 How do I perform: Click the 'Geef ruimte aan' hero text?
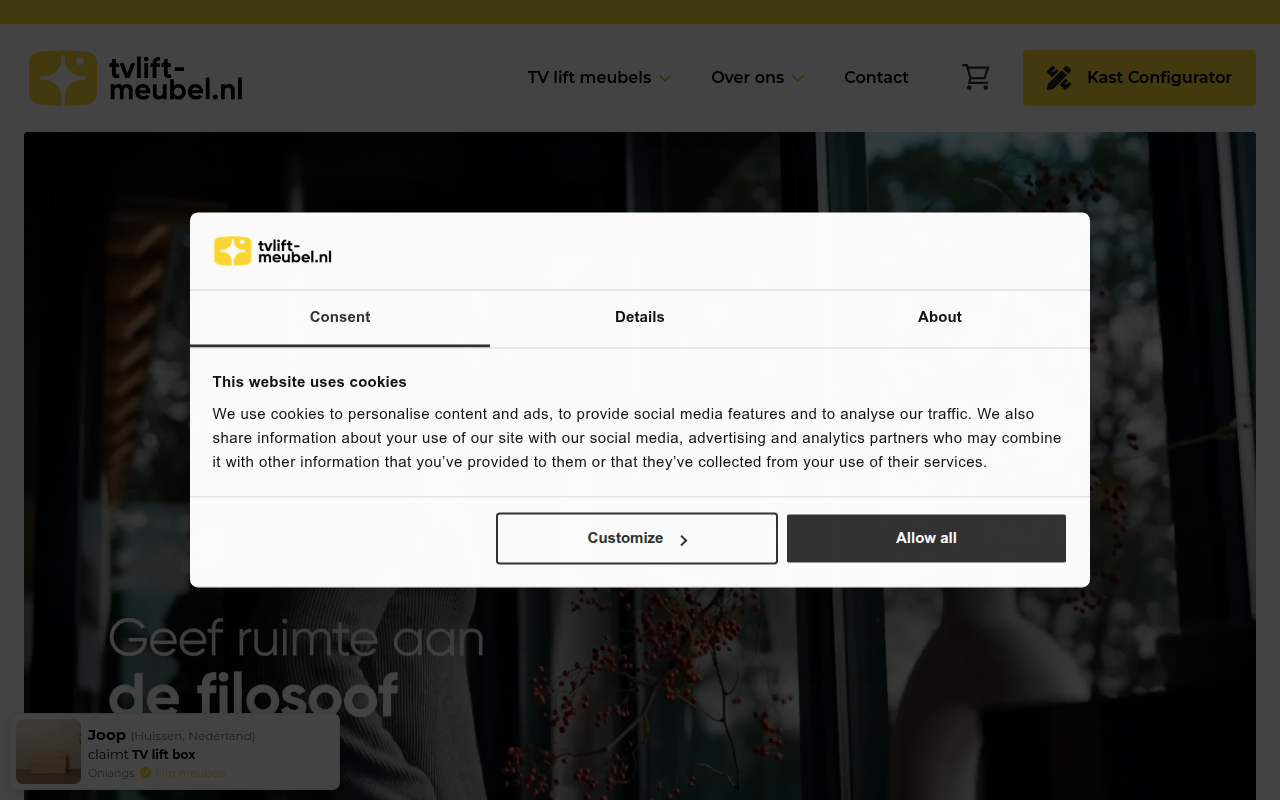point(296,638)
